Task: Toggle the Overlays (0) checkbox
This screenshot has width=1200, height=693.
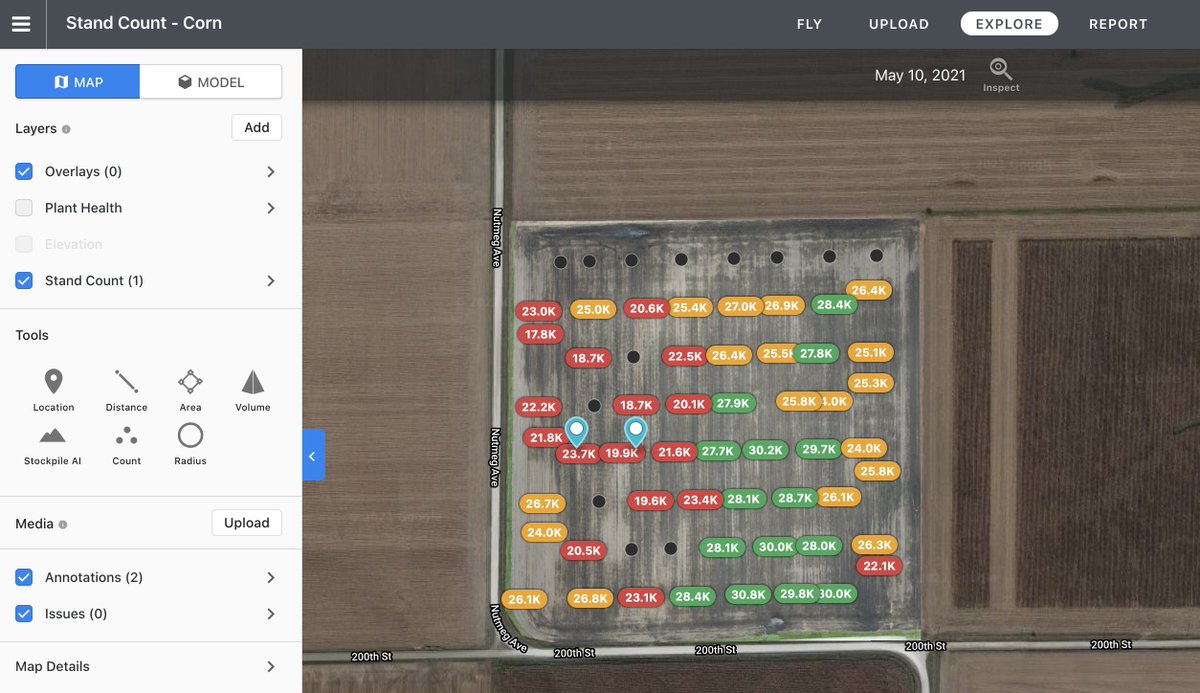Action: click(24, 172)
